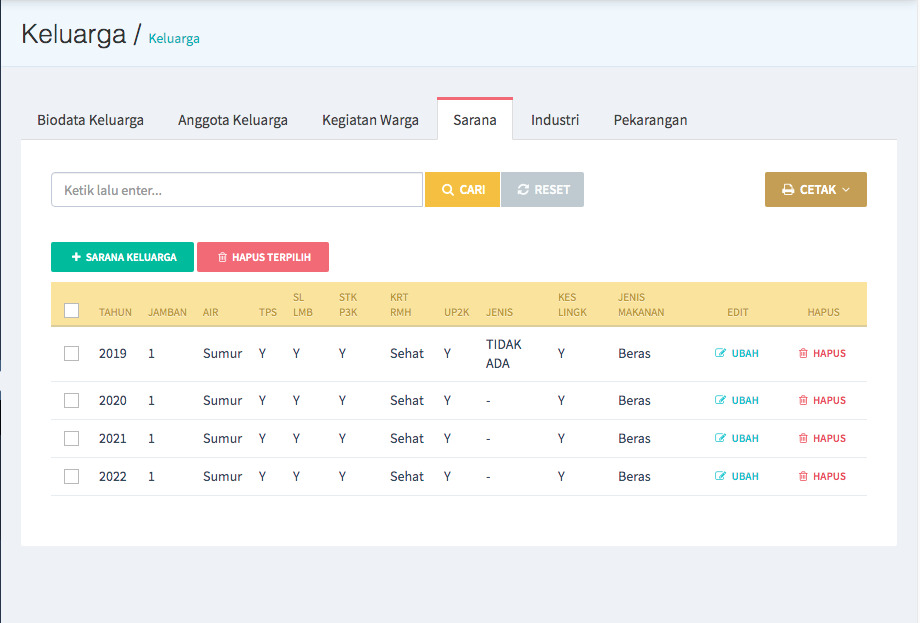Select the checkbox for the 2022 row
Screen dimensions: 920x623
pos(72,476)
